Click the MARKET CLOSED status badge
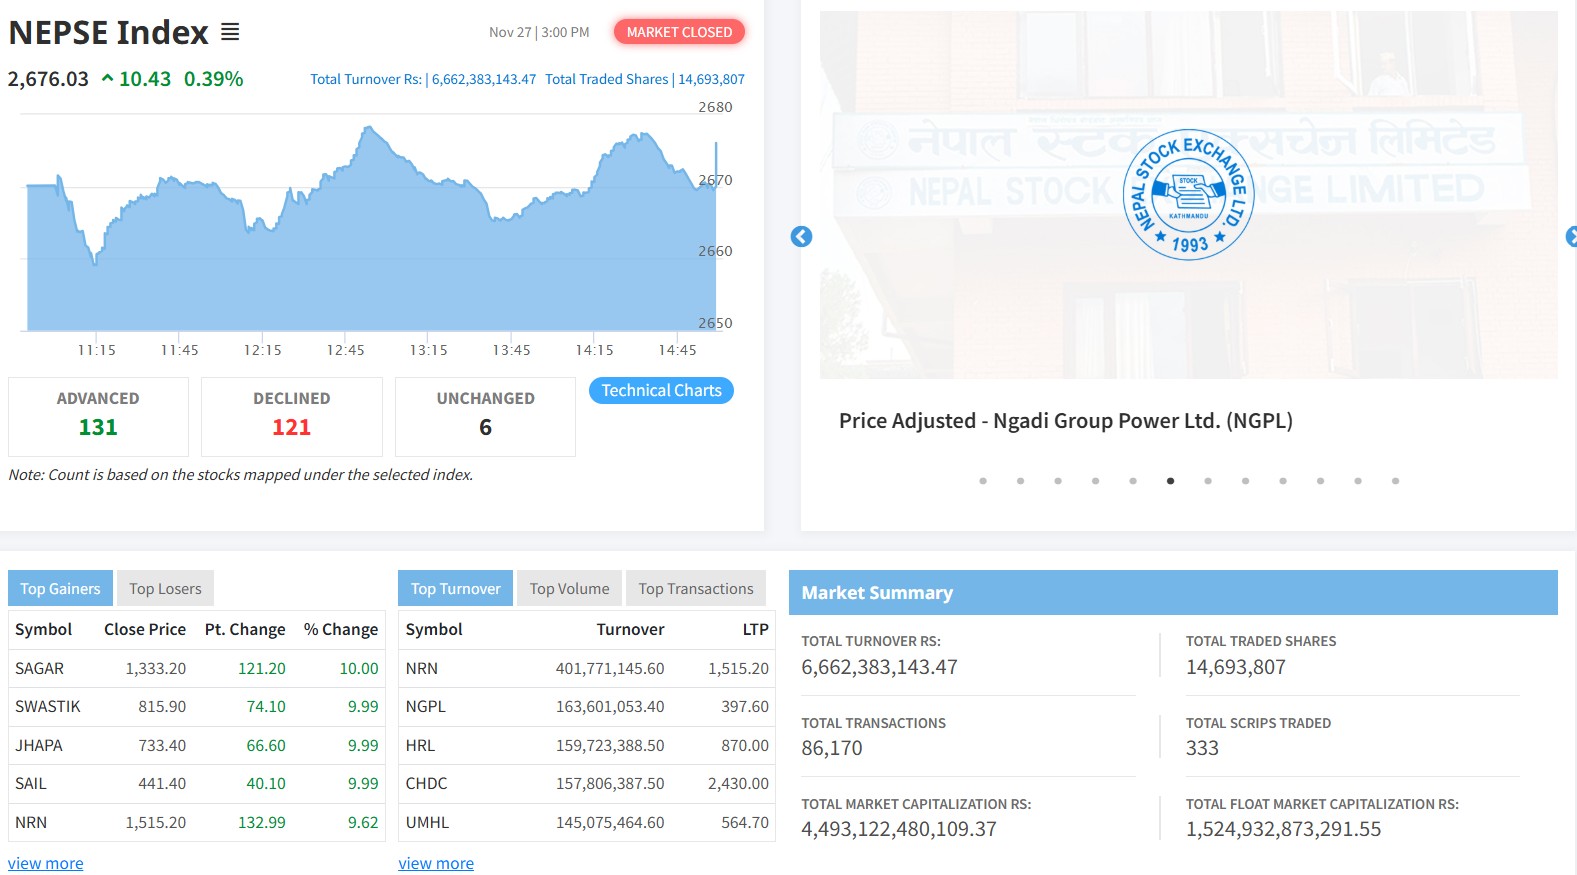 [x=679, y=32]
